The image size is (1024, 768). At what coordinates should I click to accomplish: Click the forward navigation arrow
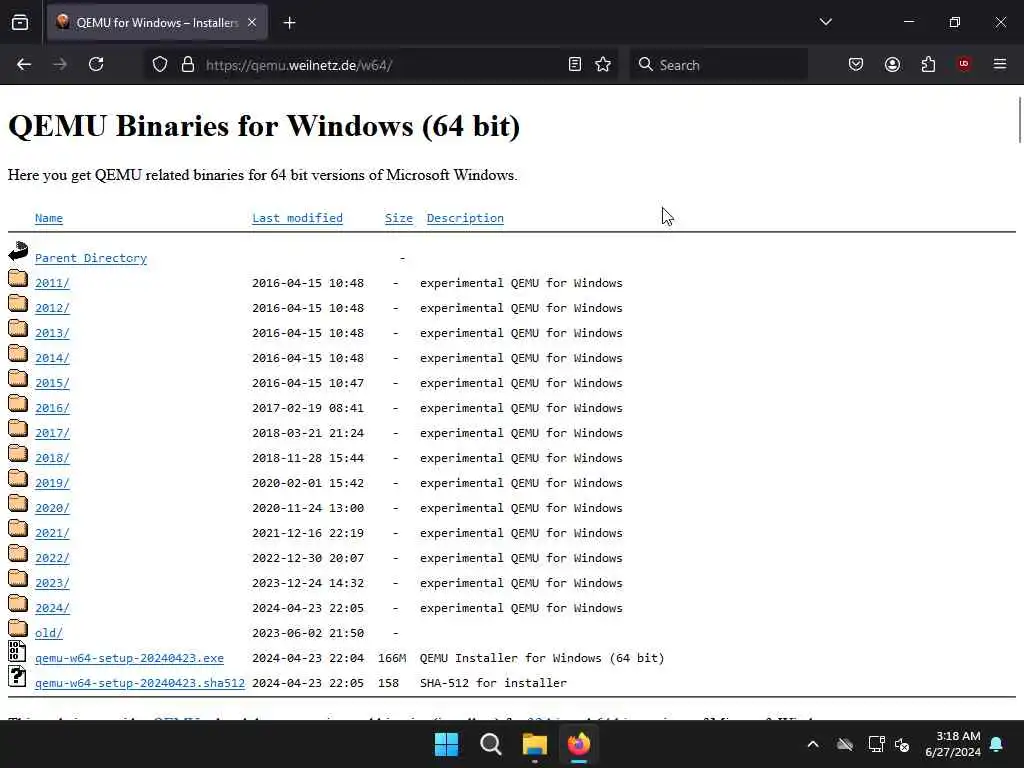click(59, 64)
